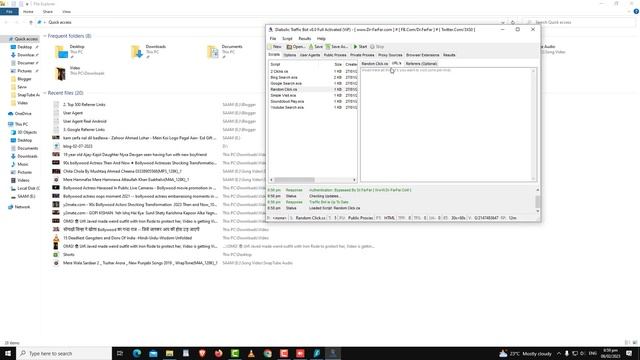Screen dimensions: 640x360
Task: Switch to the User Agents tab
Action: 310,55
